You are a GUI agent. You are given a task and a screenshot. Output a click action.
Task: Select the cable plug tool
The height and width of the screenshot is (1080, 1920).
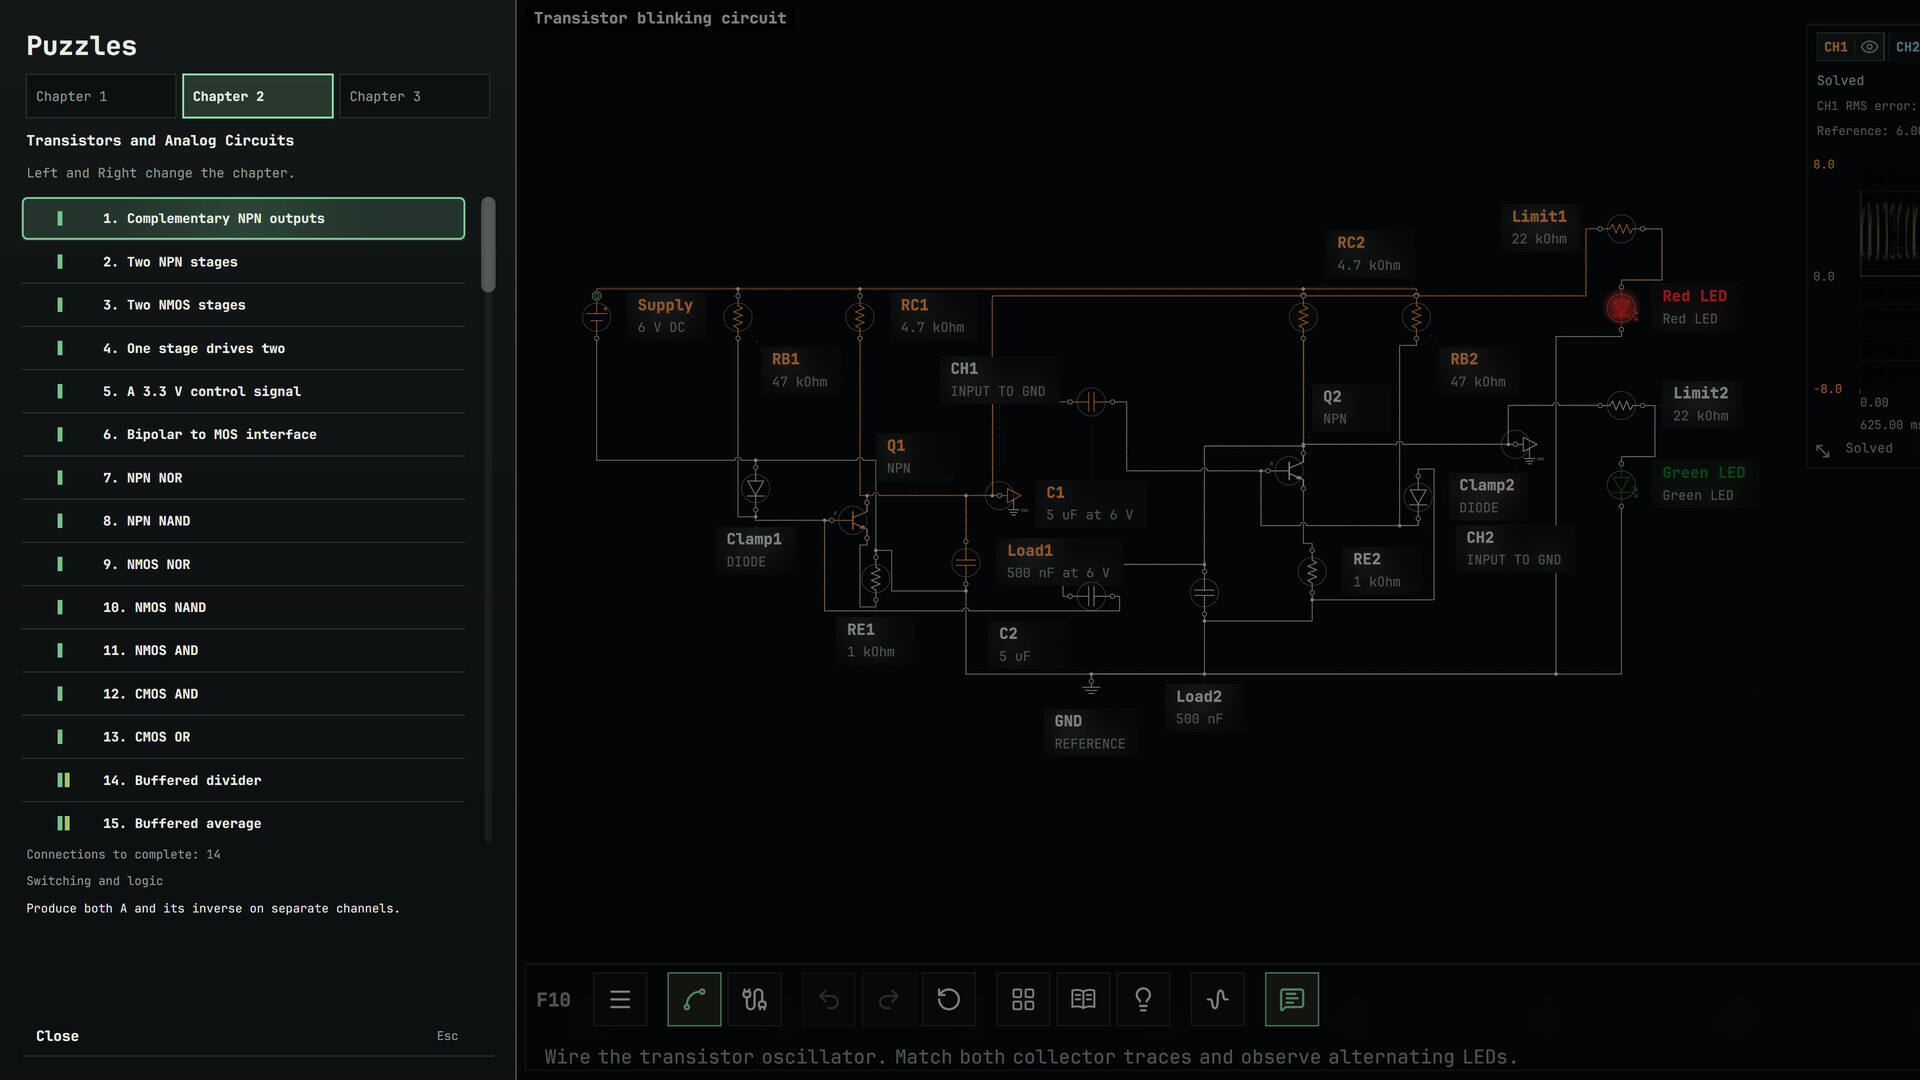click(754, 999)
